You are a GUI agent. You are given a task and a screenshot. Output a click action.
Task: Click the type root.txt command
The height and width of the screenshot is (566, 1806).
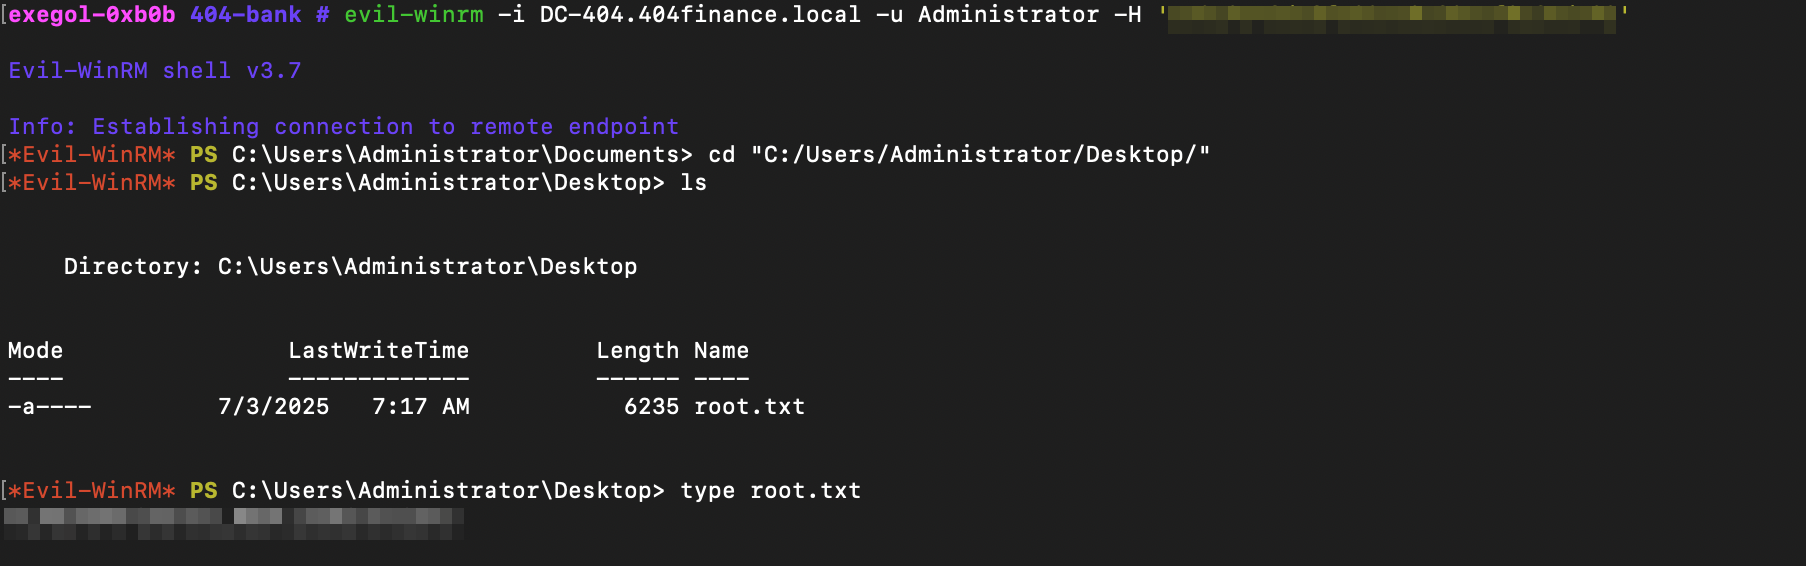(x=770, y=491)
